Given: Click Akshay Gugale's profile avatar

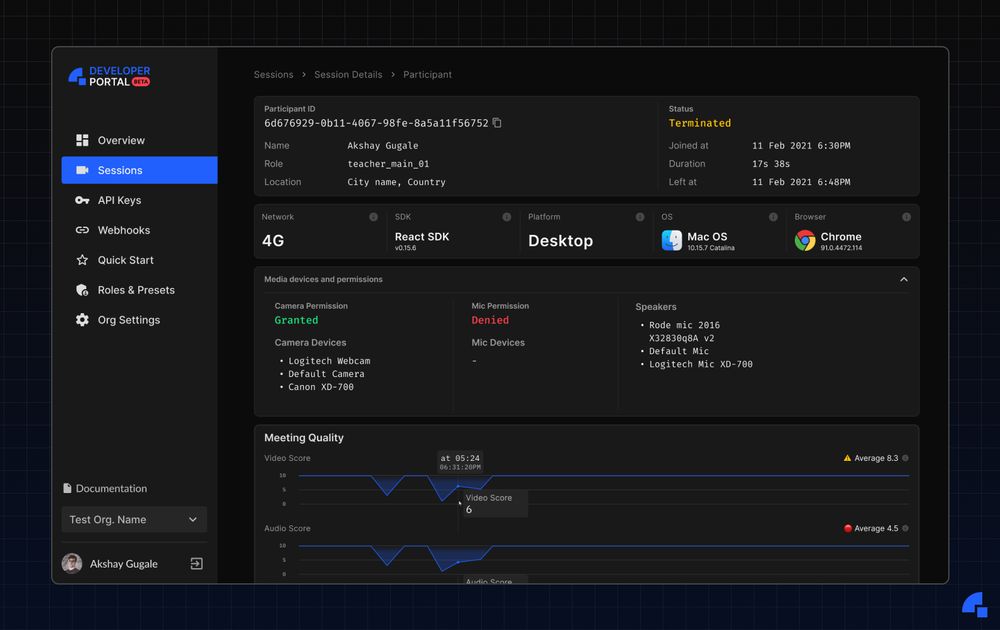Looking at the screenshot, I should [71, 563].
